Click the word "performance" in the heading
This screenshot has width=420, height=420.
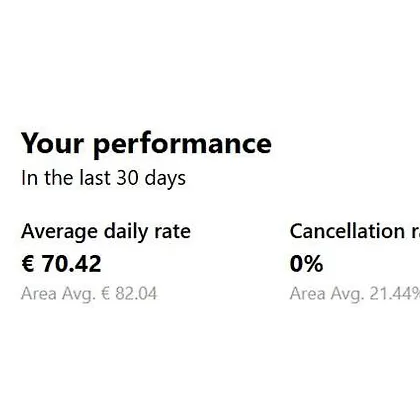click(x=182, y=146)
